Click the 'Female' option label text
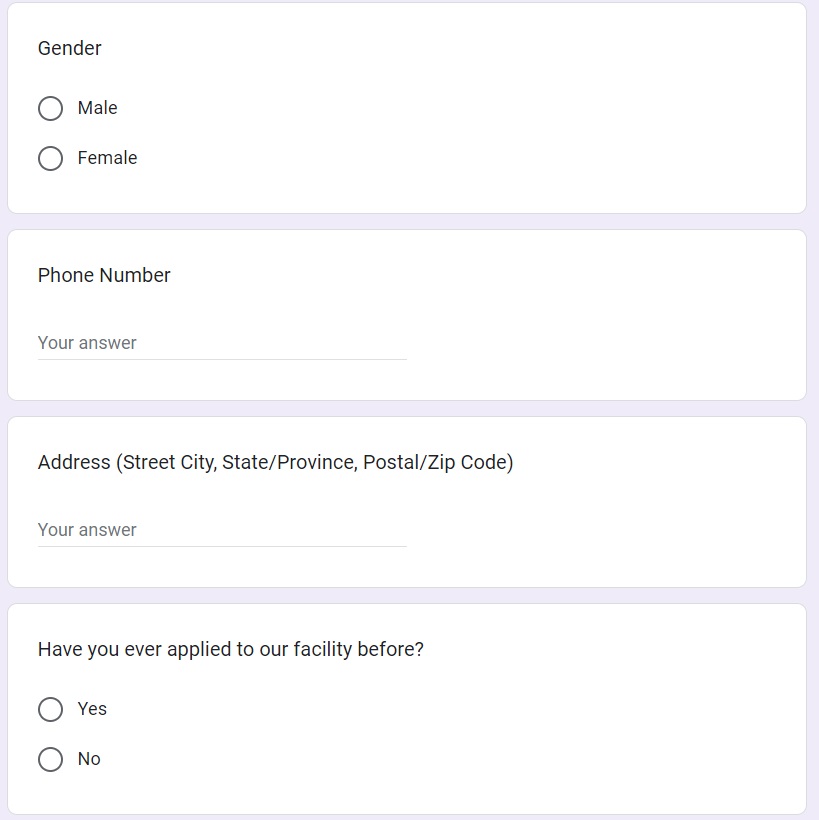The image size is (819, 820). [x=107, y=158]
